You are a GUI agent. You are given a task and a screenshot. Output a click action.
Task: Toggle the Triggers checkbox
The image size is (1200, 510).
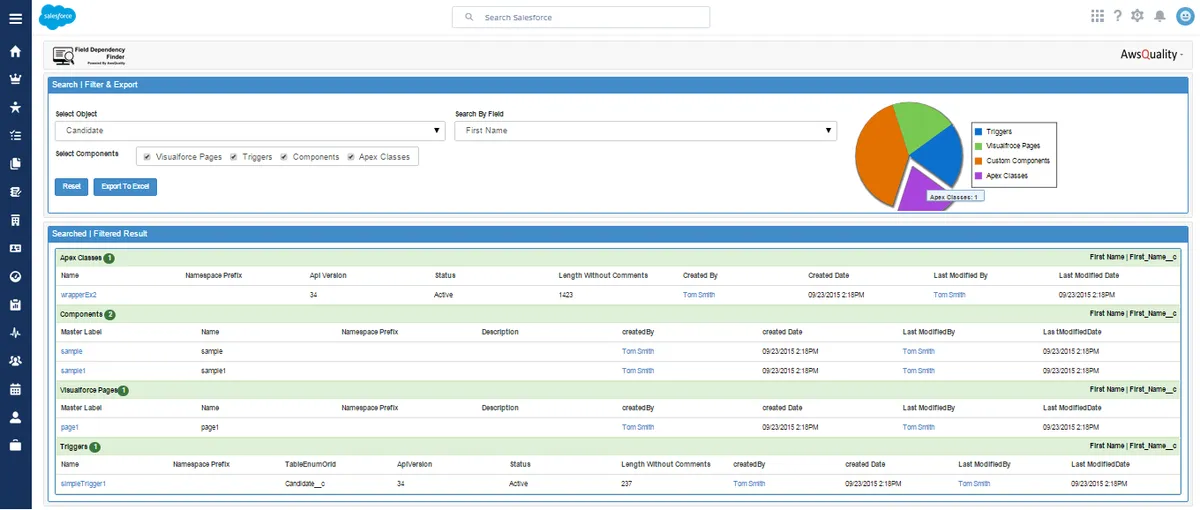click(233, 157)
